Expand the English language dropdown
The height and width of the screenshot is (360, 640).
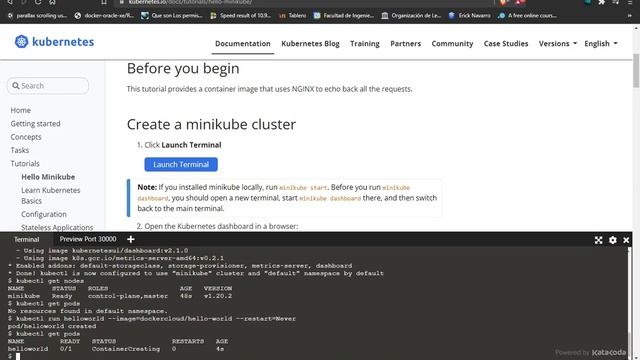pos(600,44)
